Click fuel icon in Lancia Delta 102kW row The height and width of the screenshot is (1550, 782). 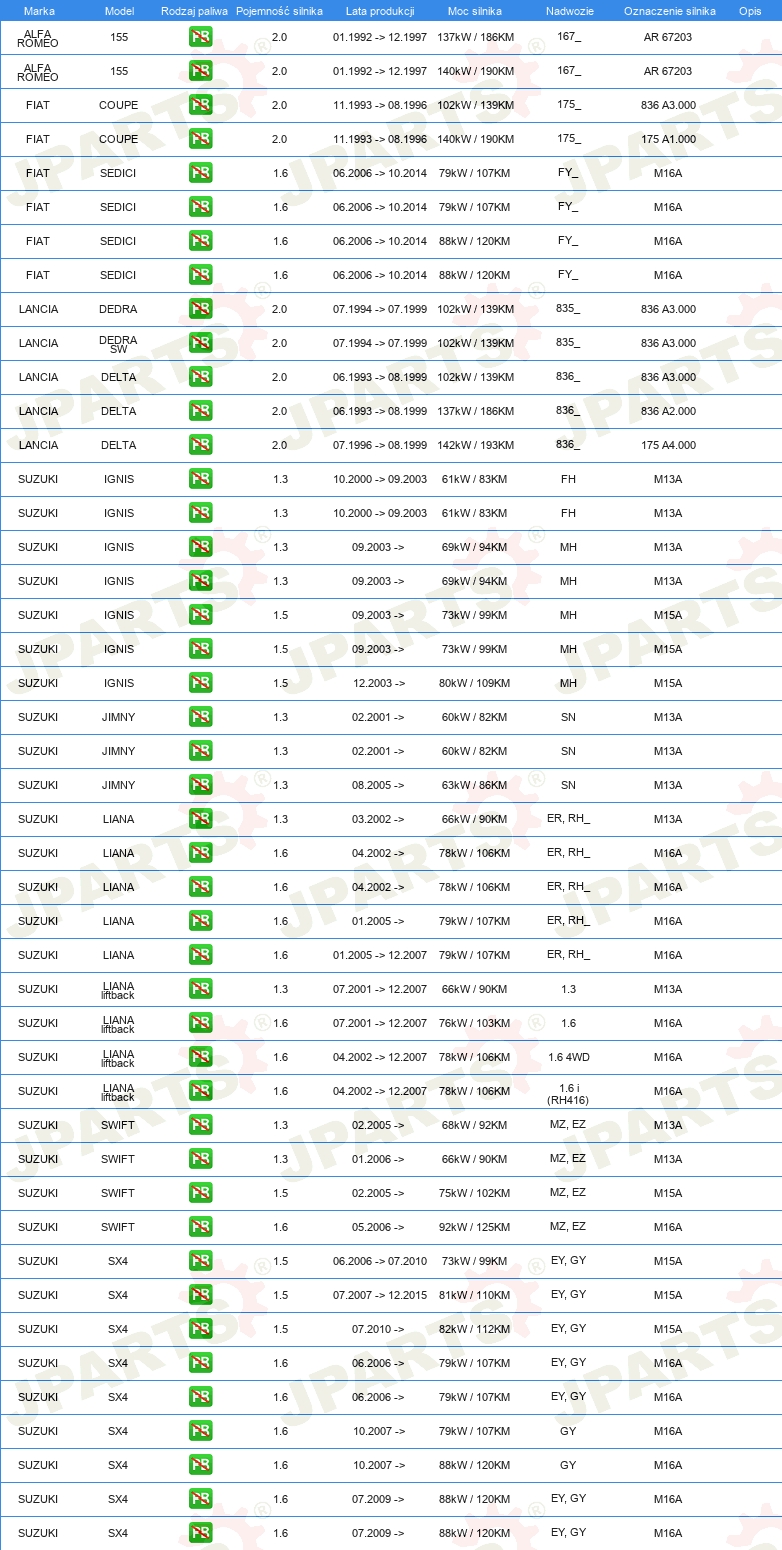(200, 377)
